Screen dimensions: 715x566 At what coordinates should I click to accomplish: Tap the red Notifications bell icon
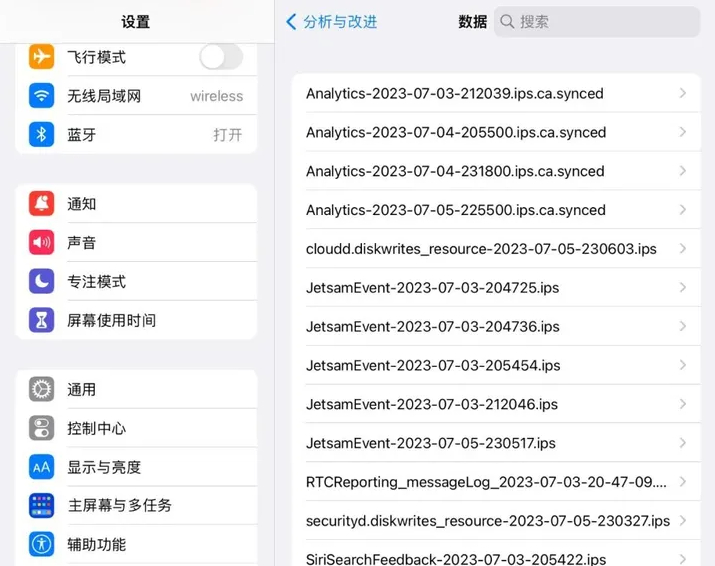[41, 204]
